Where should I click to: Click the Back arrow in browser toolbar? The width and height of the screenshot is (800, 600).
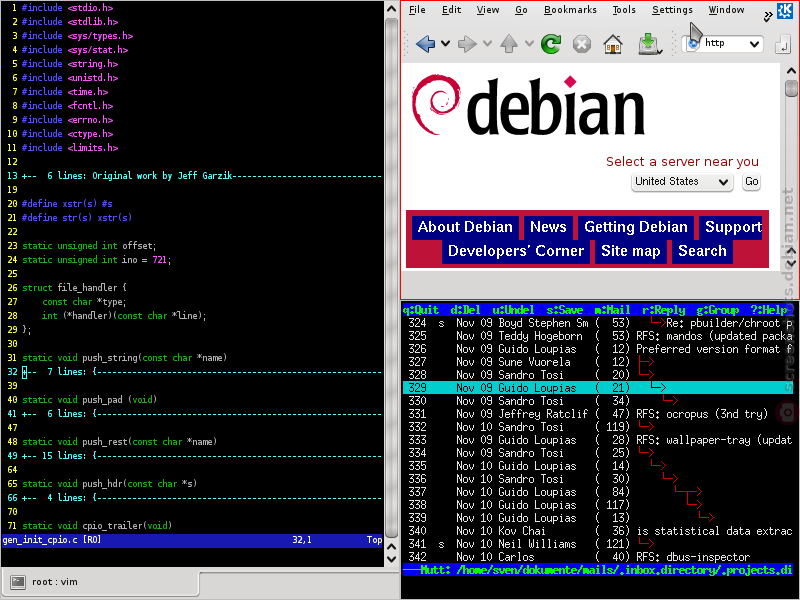(426, 44)
